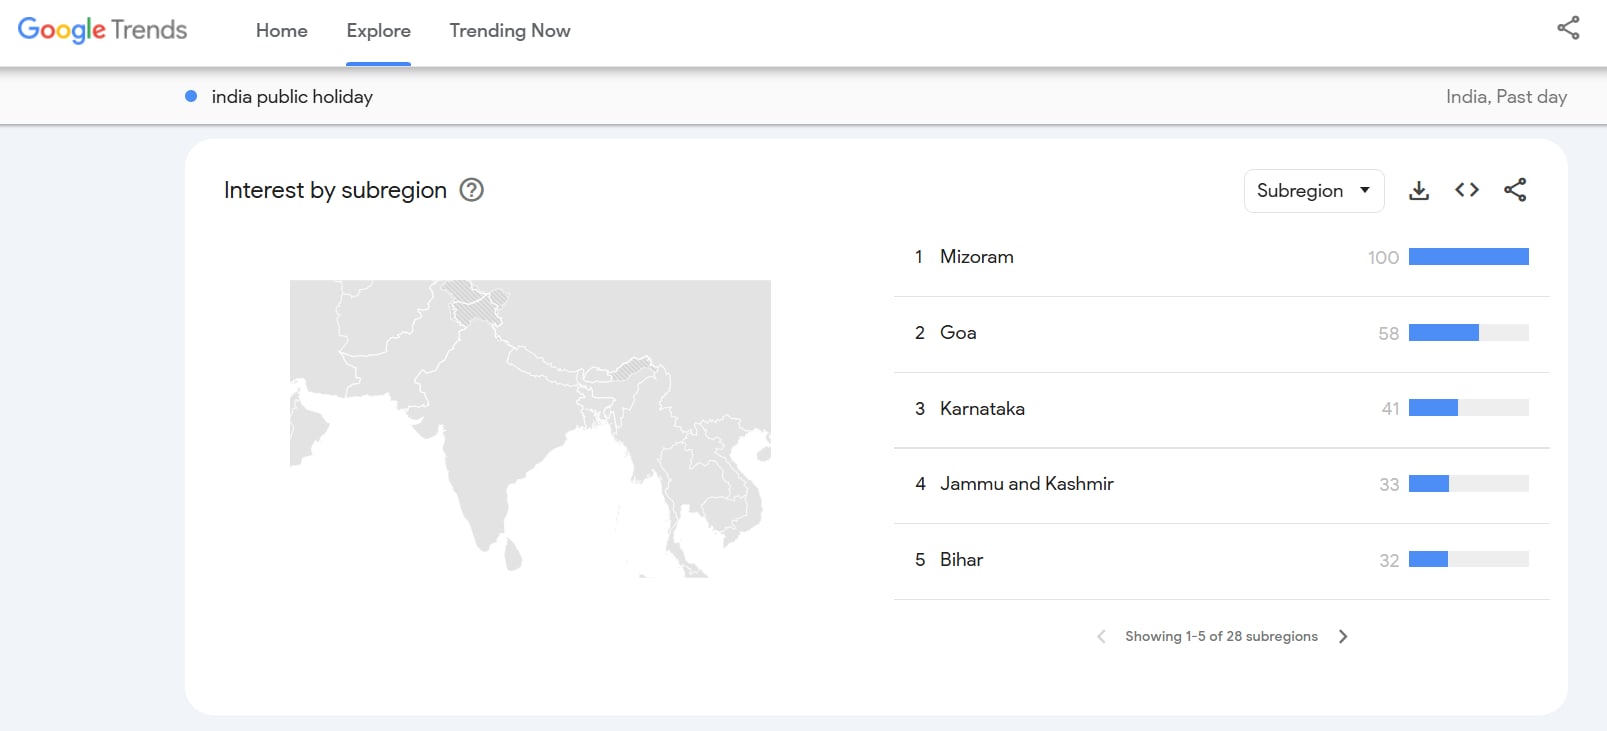This screenshot has width=1607, height=731.
Task: Open help for Interest by subregion
Action: point(471,190)
